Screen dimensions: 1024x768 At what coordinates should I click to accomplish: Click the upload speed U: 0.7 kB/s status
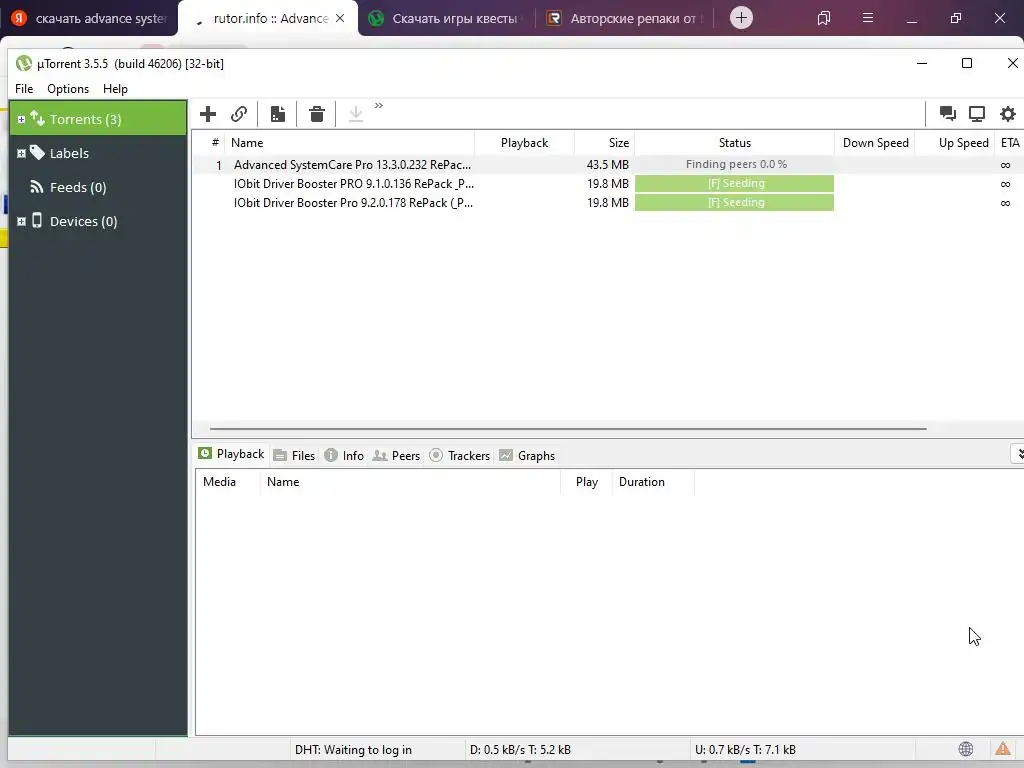pos(745,750)
